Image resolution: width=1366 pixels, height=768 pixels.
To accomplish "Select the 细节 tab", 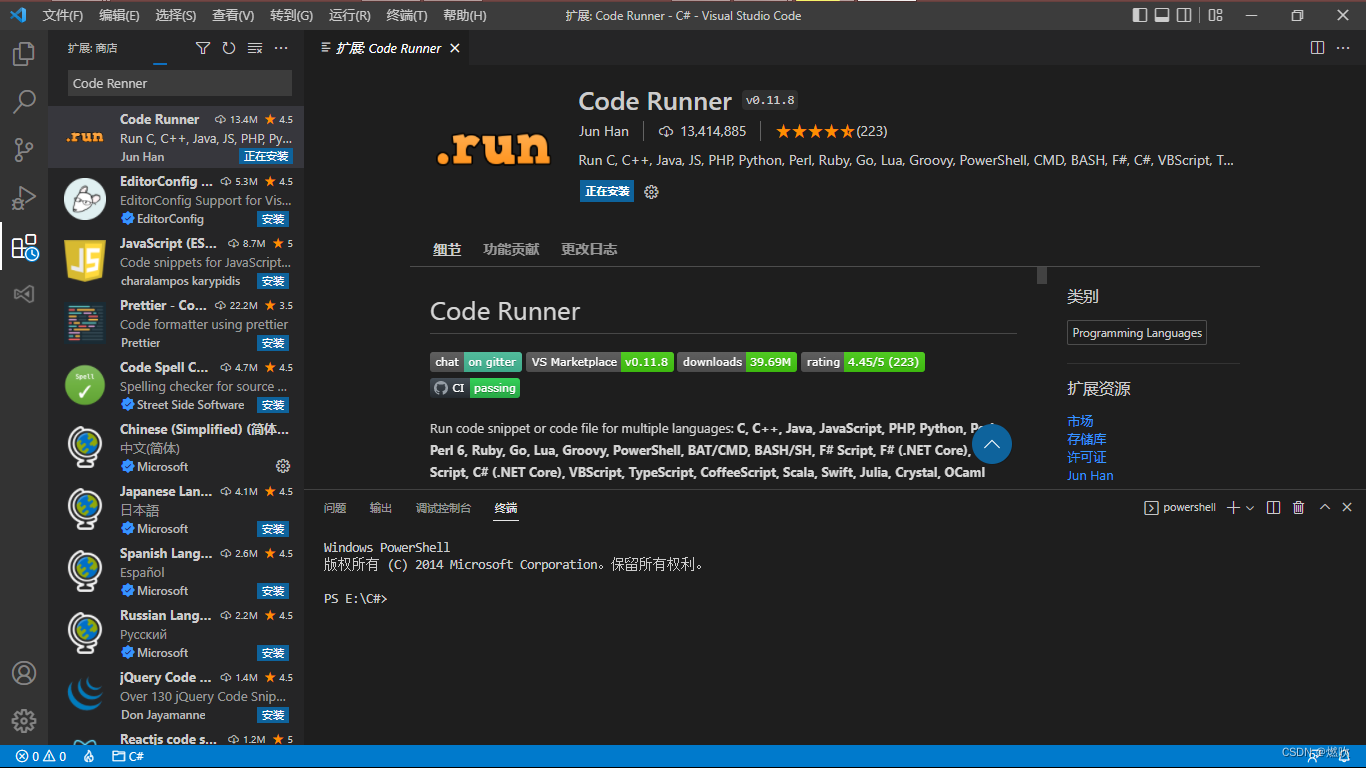I will (x=447, y=249).
